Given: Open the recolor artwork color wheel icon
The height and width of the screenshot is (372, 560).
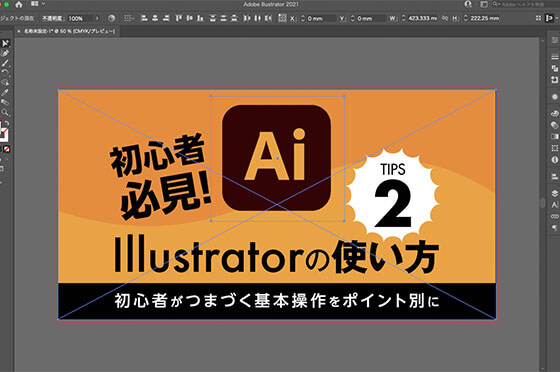Looking at the screenshot, I should 111,18.
